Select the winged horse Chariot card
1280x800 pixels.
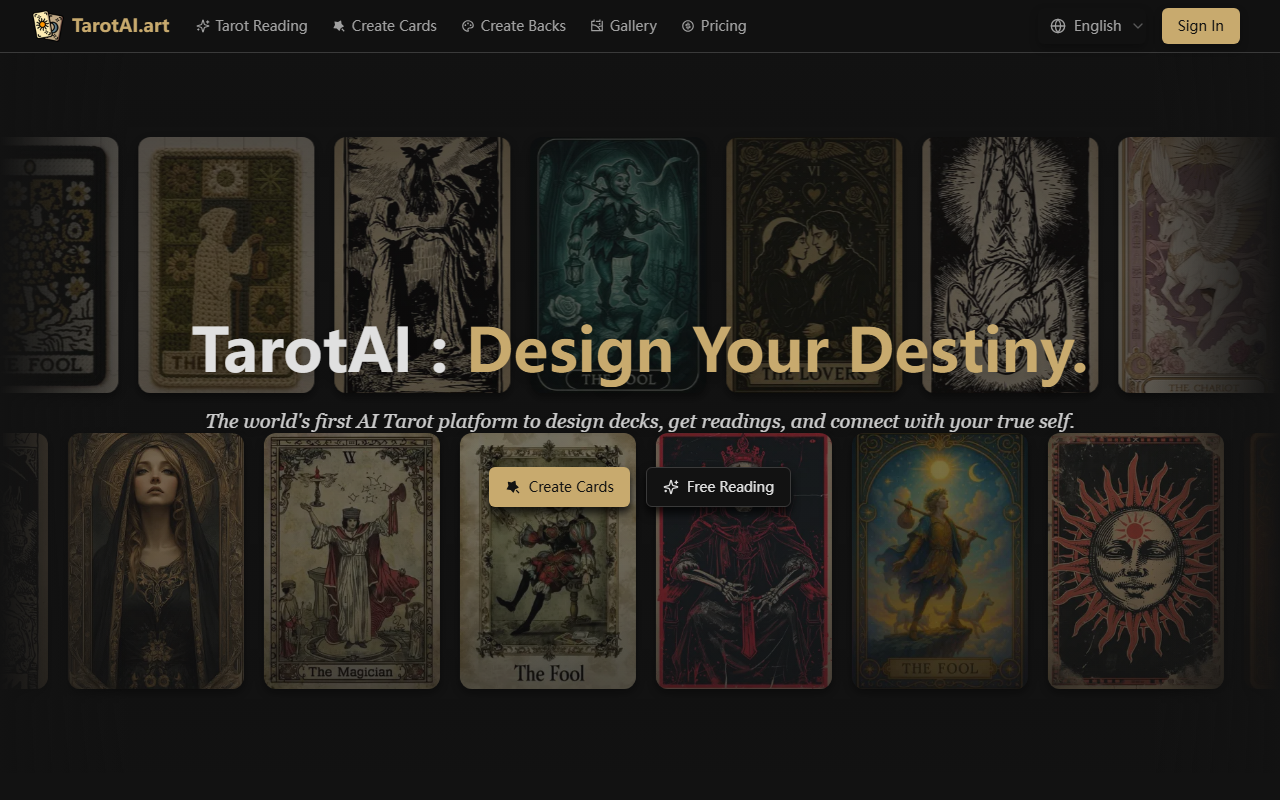pyautogui.click(x=1199, y=264)
